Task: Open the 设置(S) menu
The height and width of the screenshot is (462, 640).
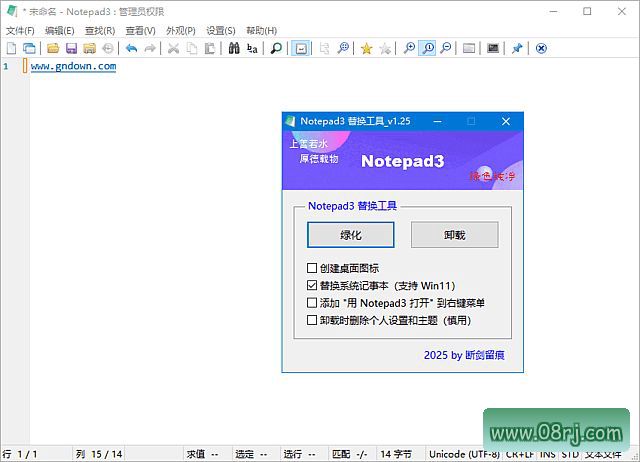Action: pos(221,31)
